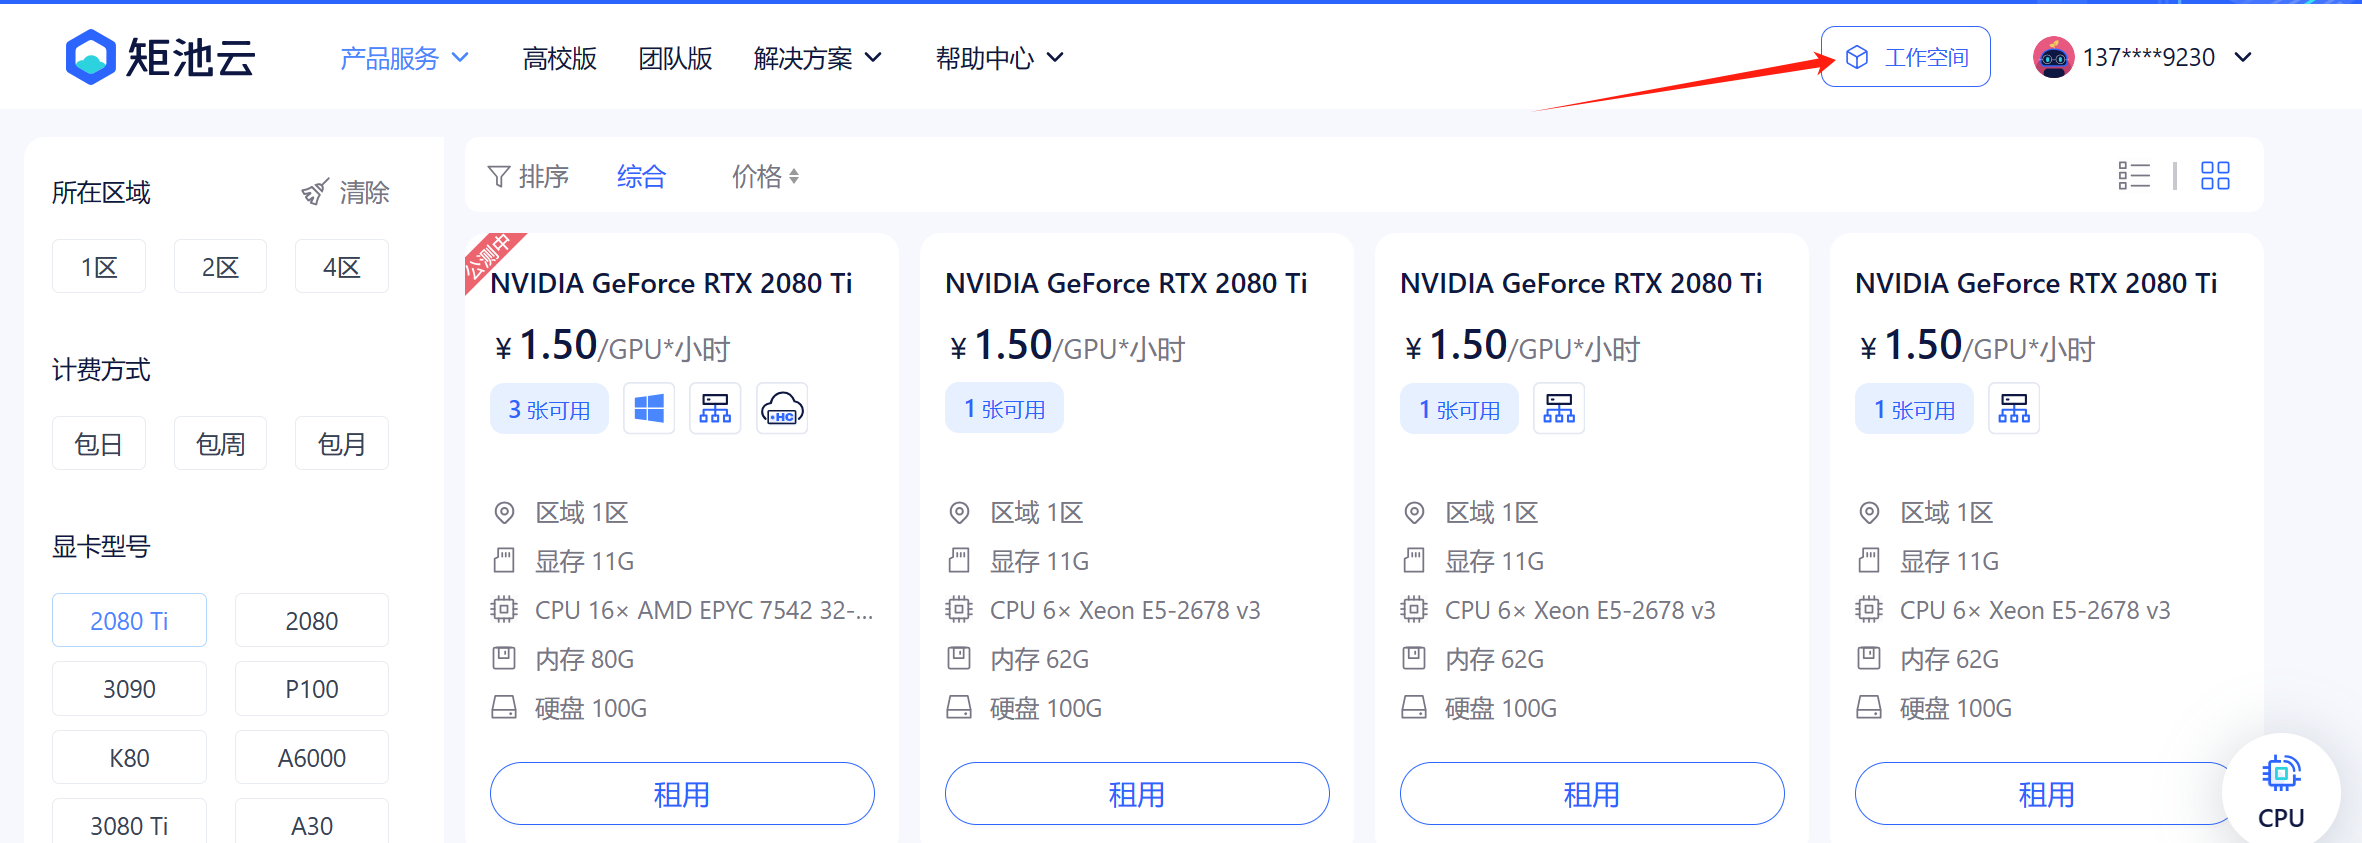This screenshot has height=843, width=2362.
Task: Click the 矩池云 logo
Action: point(160,56)
